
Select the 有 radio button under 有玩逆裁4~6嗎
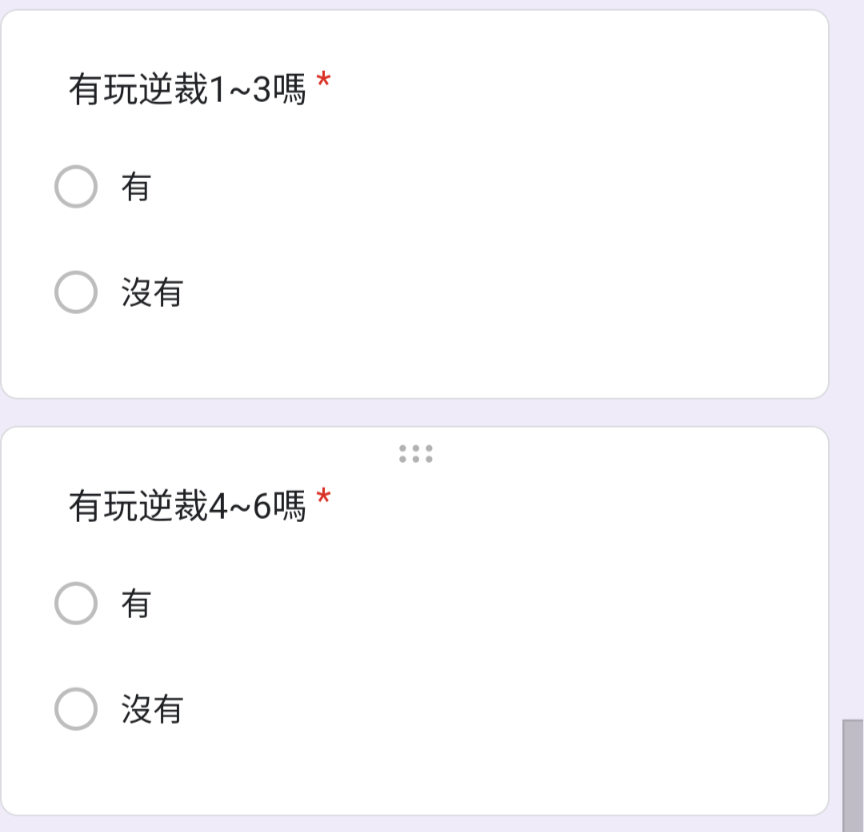tap(76, 603)
